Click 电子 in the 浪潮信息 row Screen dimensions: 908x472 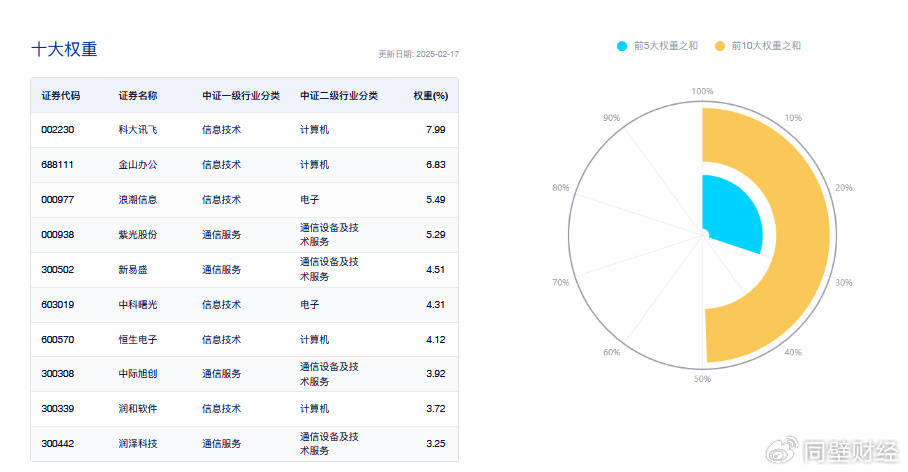click(309, 200)
